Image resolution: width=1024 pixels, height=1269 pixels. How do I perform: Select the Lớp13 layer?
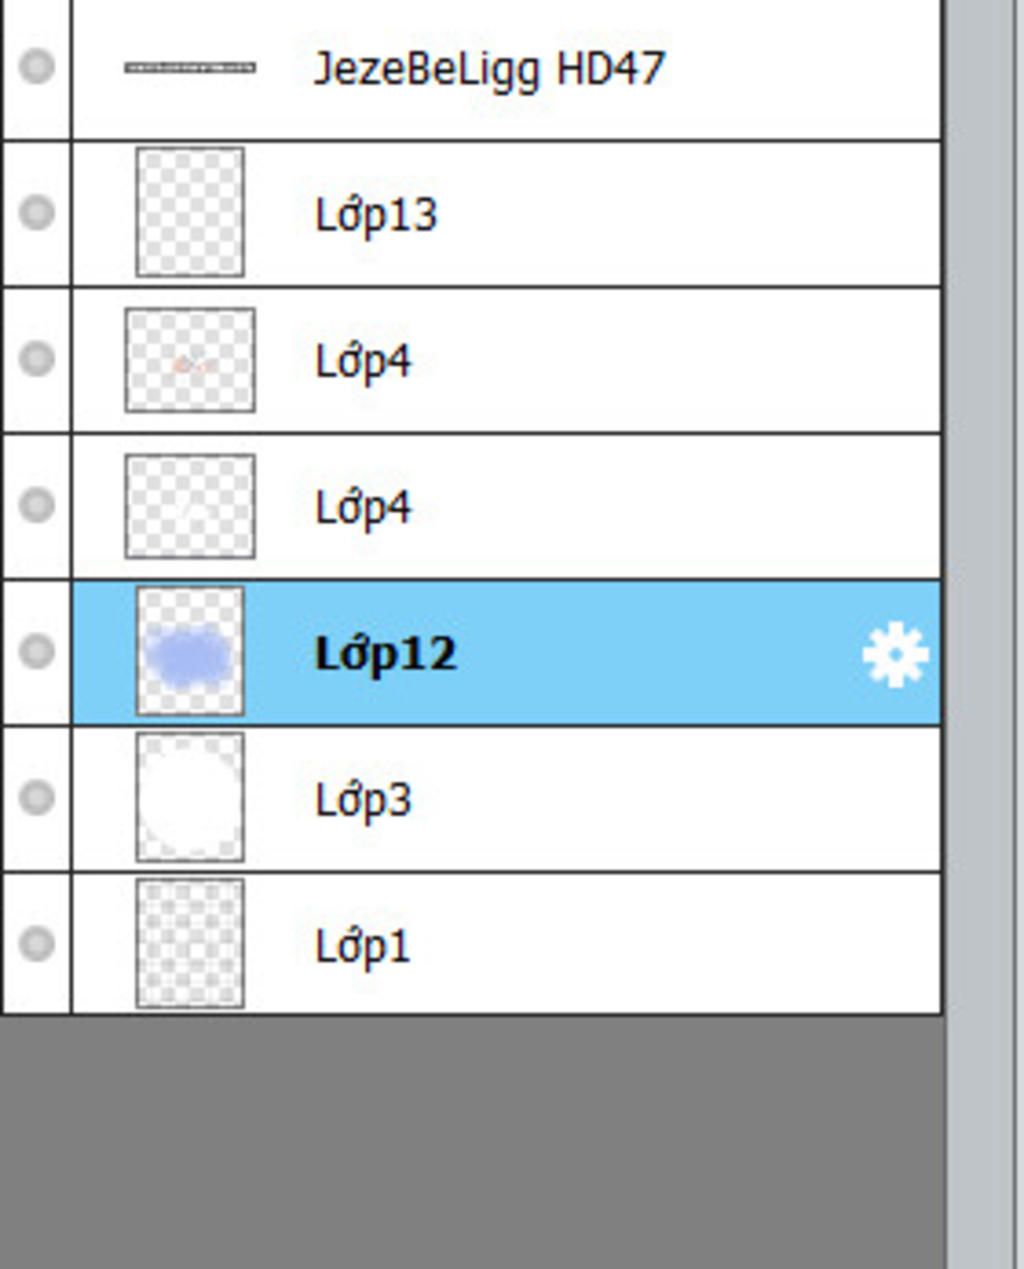(x=507, y=214)
